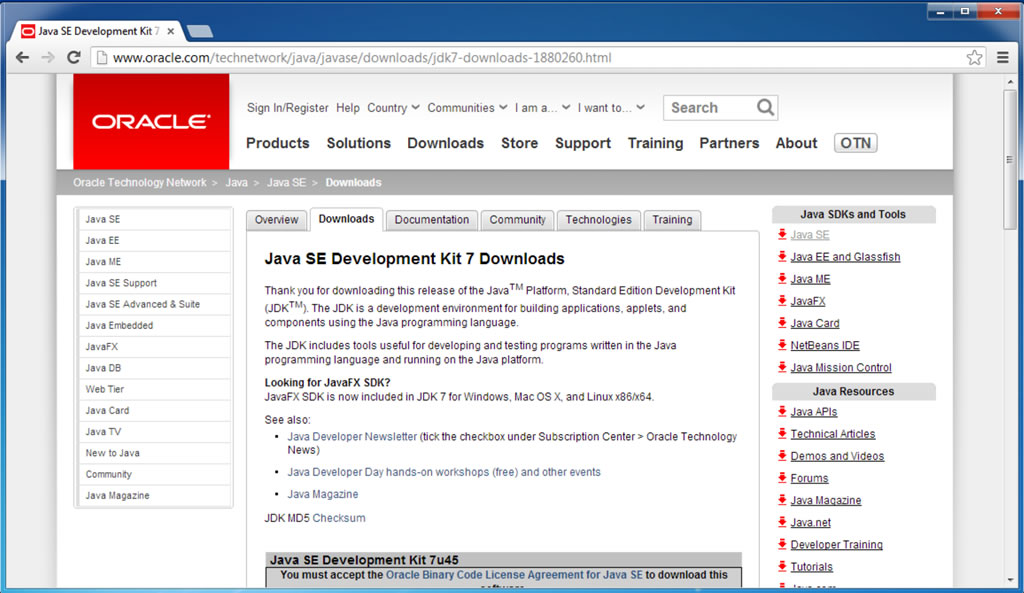Open the About menu
Image resolution: width=1024 pixels, height=593 pixels.
(x=796, y=143)
